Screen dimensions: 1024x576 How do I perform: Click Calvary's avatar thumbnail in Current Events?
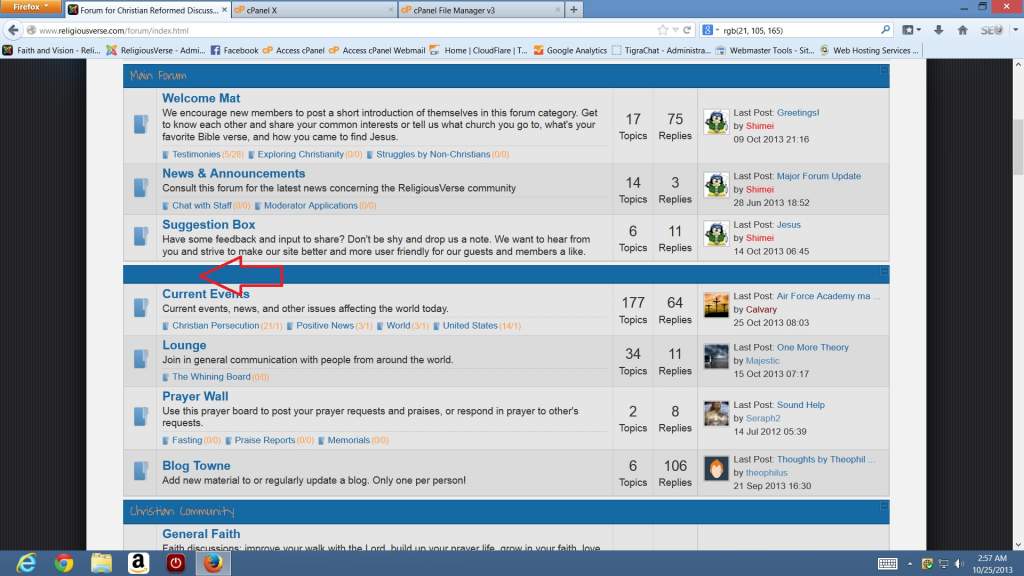[716, 305]
